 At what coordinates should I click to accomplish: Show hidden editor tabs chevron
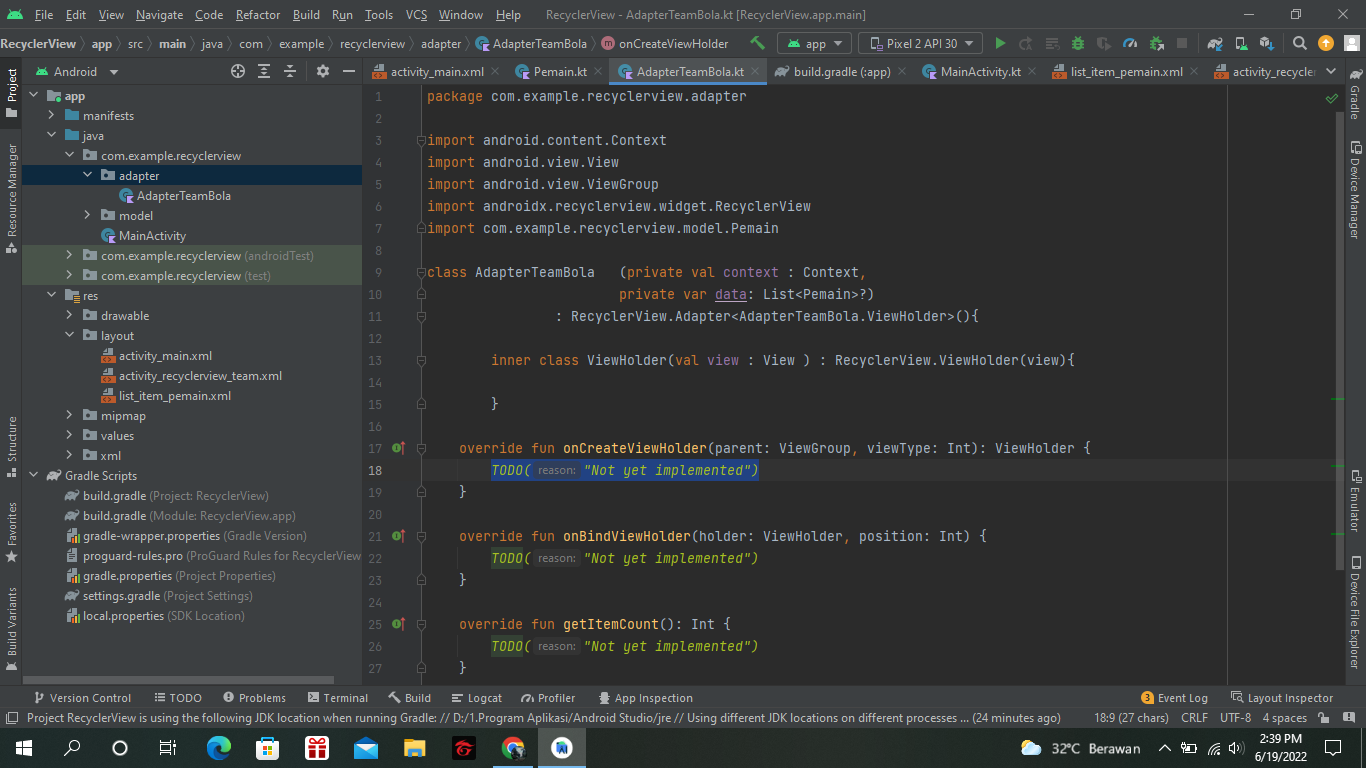(x=1330, y=71)
